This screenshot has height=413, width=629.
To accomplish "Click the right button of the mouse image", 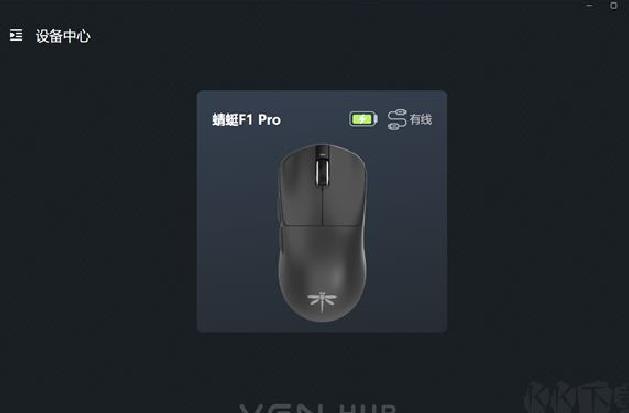I will pyautogui.click(x=345, y=190).
